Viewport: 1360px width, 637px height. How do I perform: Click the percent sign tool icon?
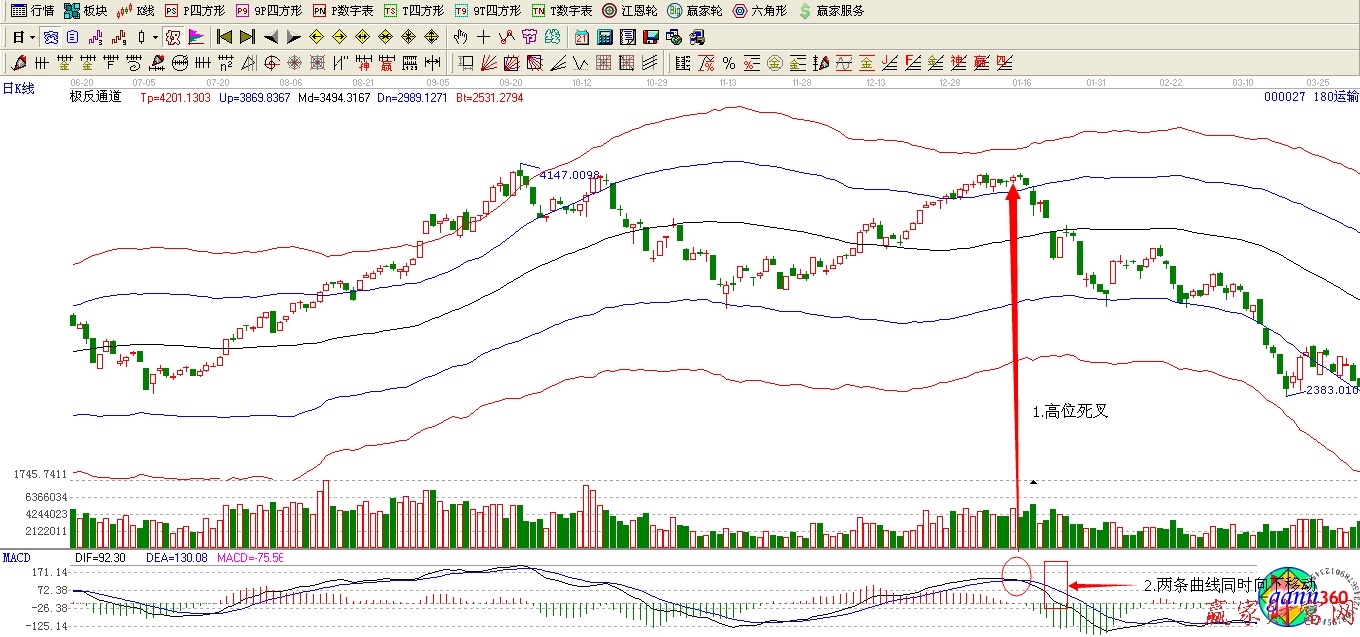(728, 63)
